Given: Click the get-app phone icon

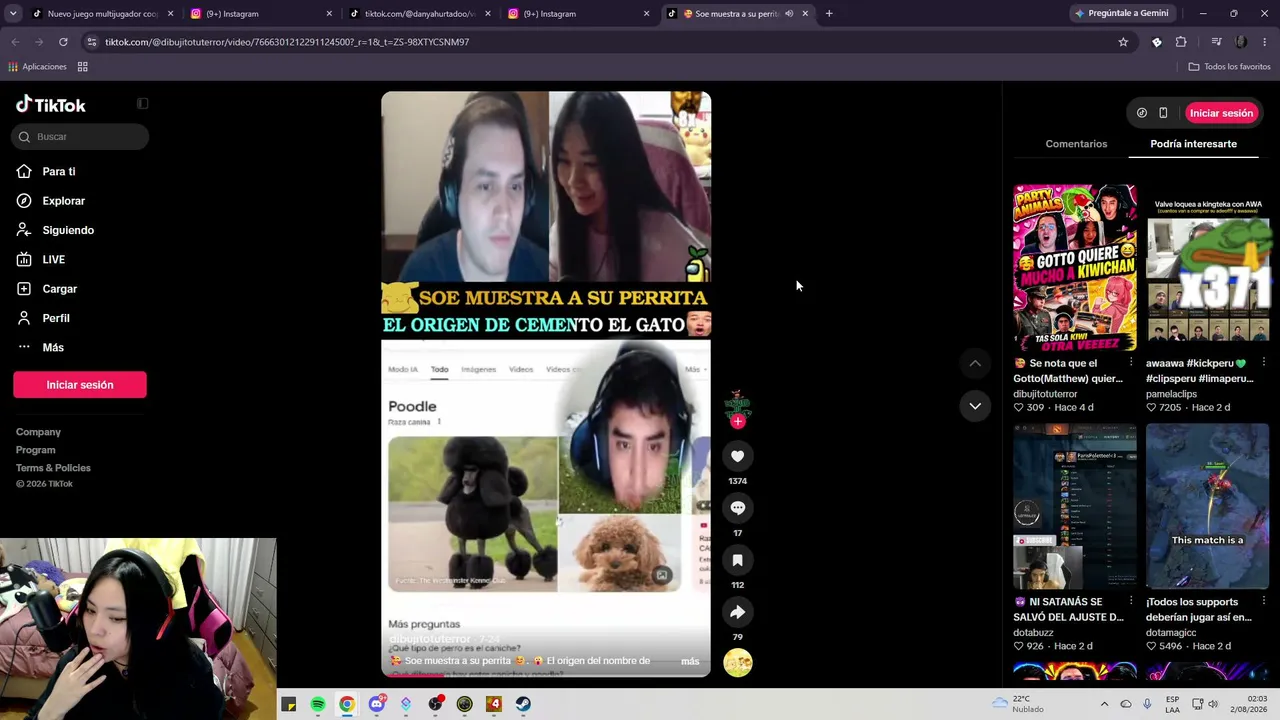Looking at the screenshot, I should [1163, 113].
